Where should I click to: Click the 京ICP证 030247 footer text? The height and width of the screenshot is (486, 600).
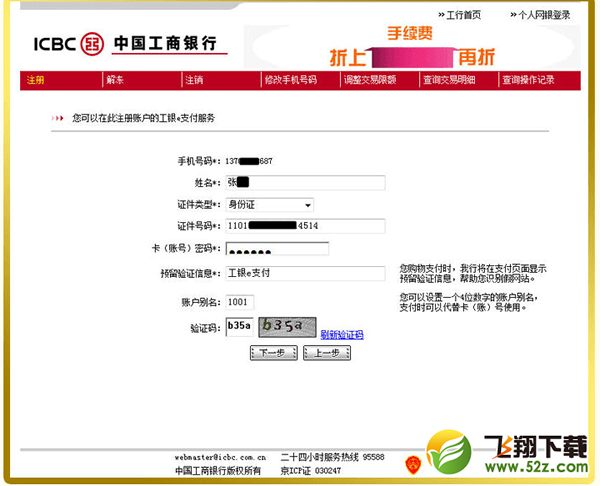point(310,471)
